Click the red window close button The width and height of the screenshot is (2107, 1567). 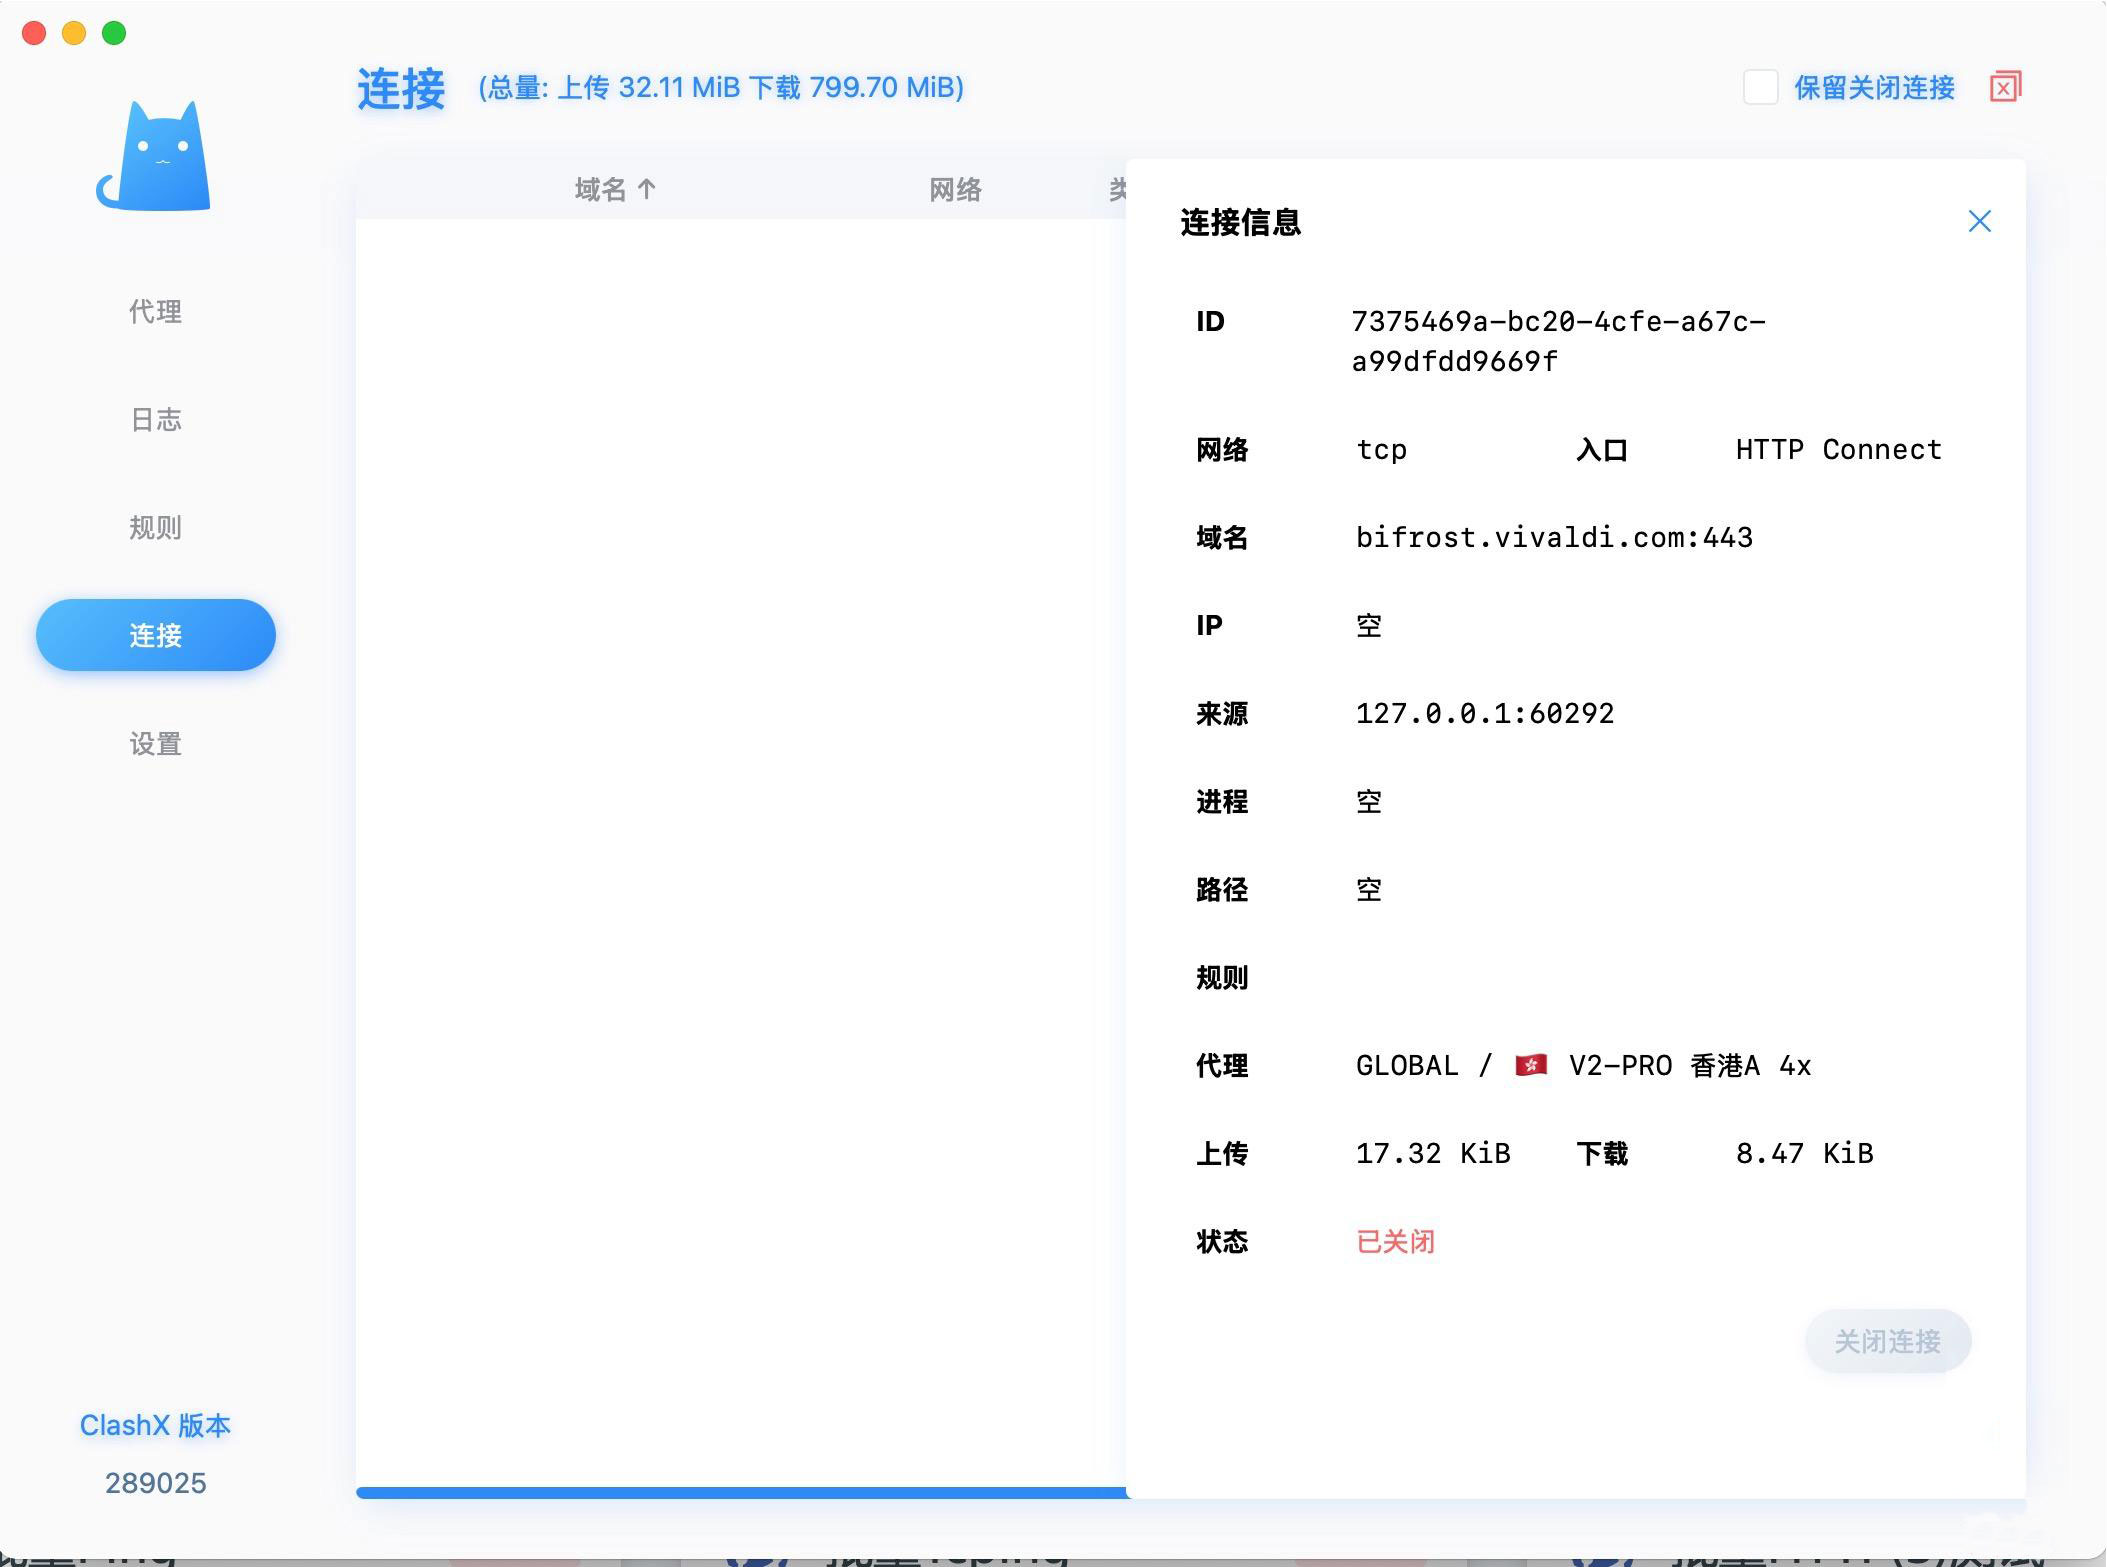click(x=34, y=33)
